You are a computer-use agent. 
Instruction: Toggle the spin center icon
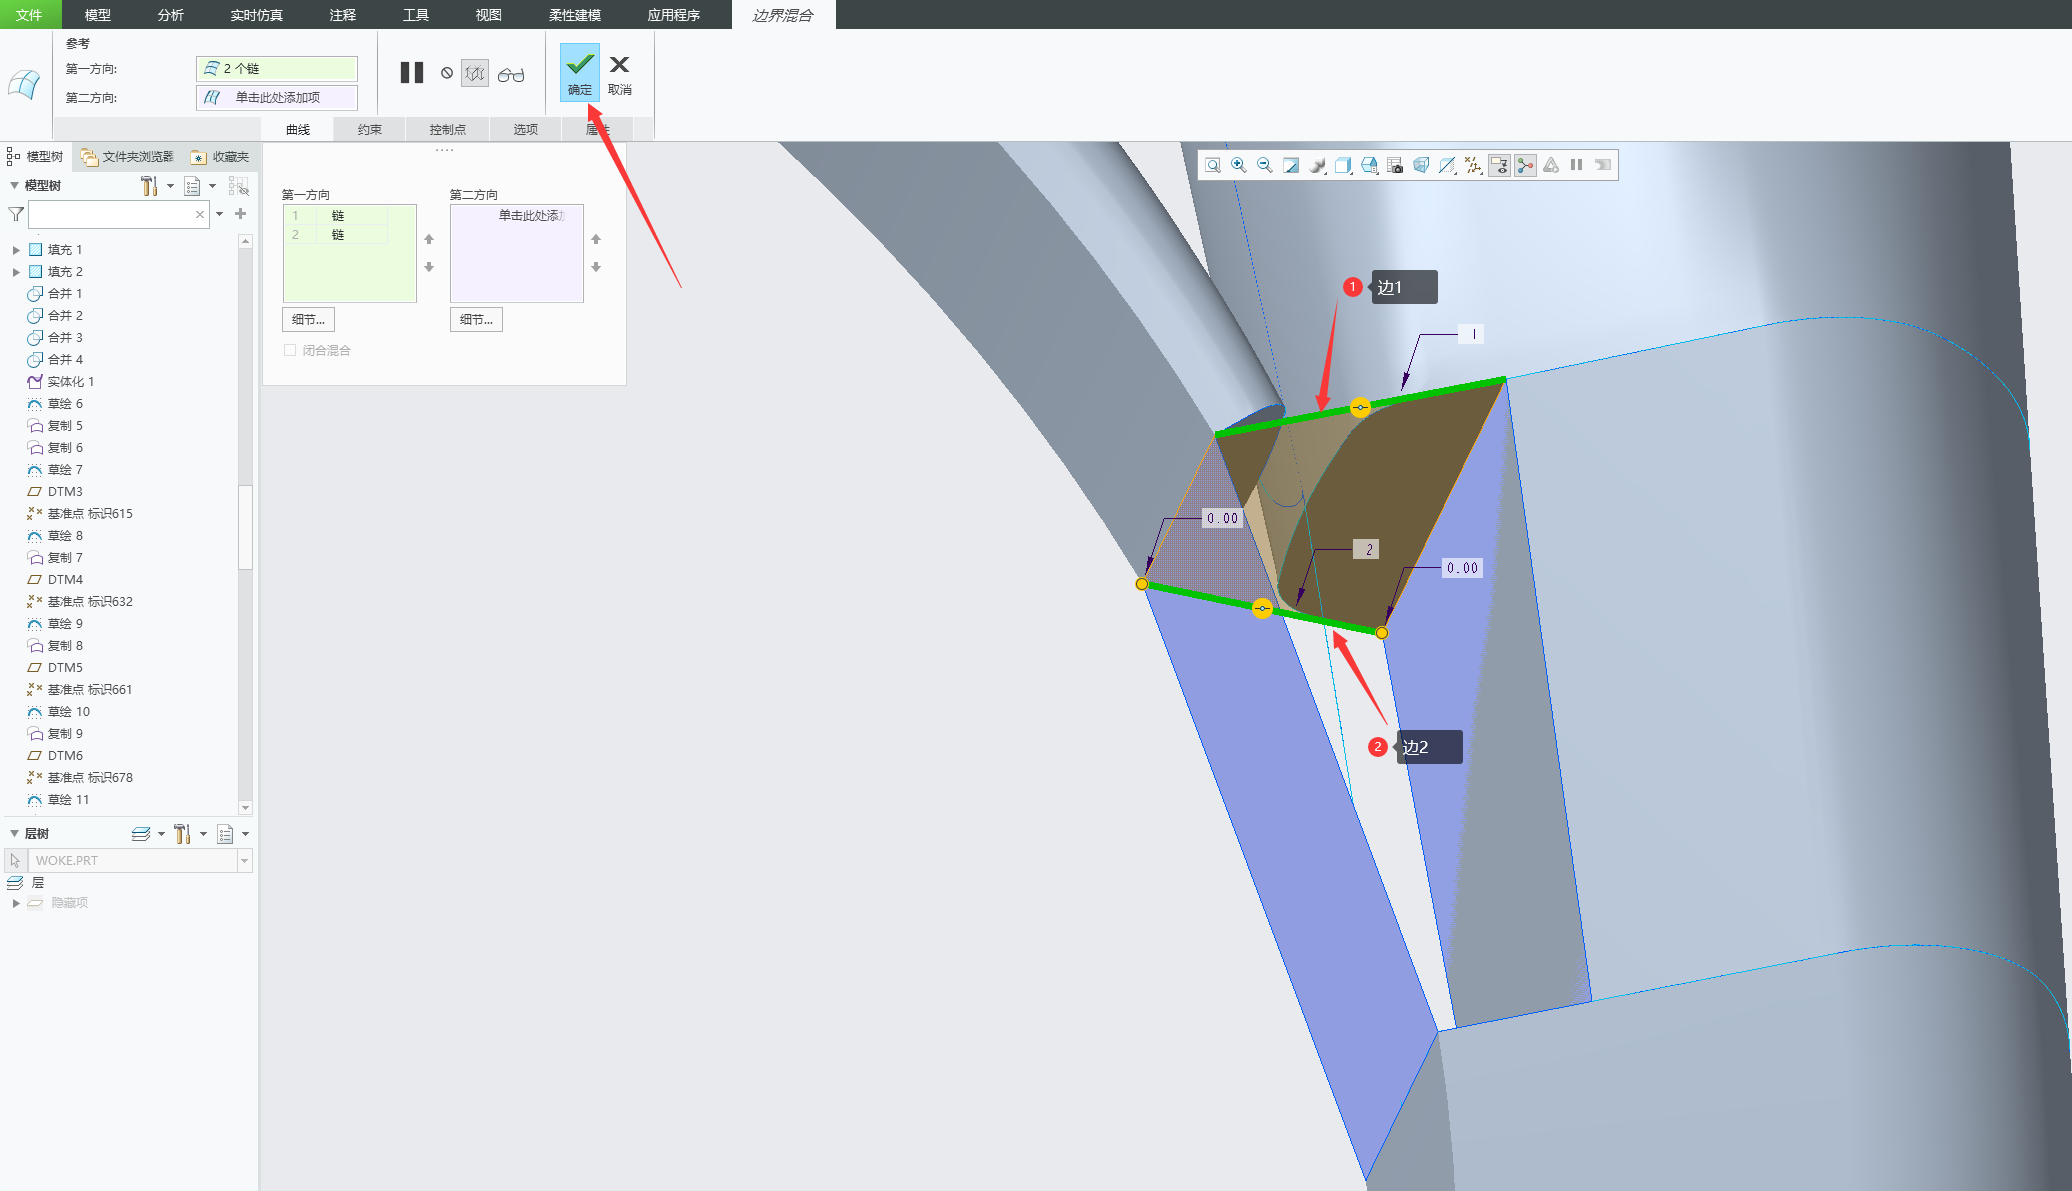click(x=1525, y=165)
